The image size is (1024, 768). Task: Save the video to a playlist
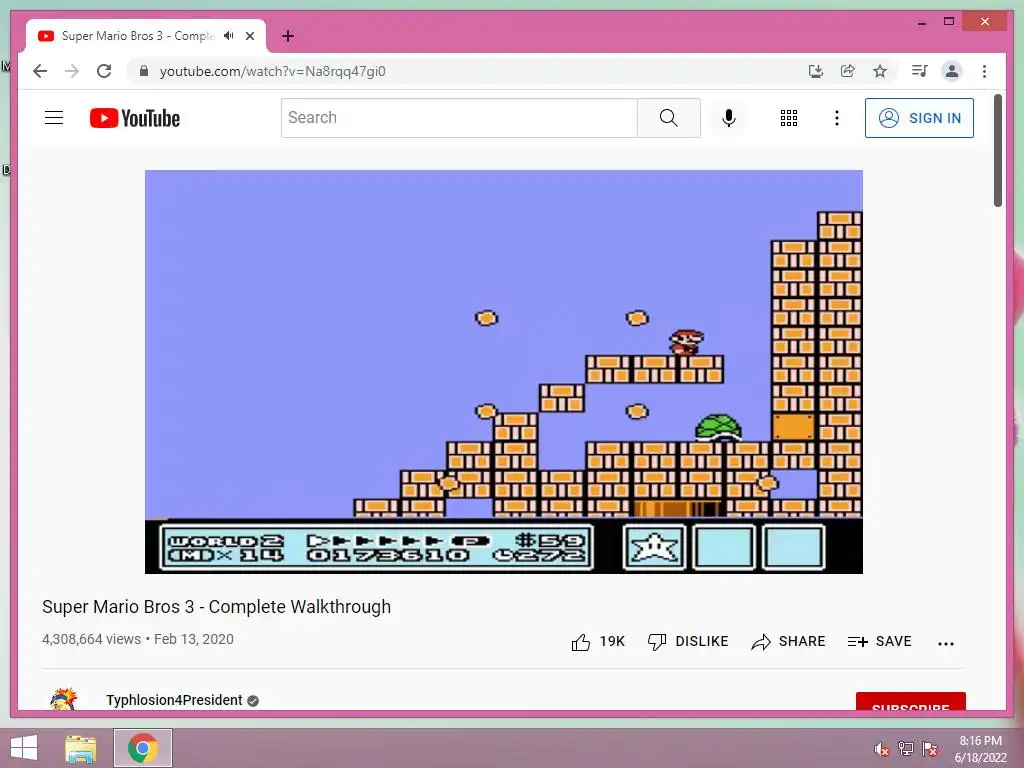pos(879,642)
